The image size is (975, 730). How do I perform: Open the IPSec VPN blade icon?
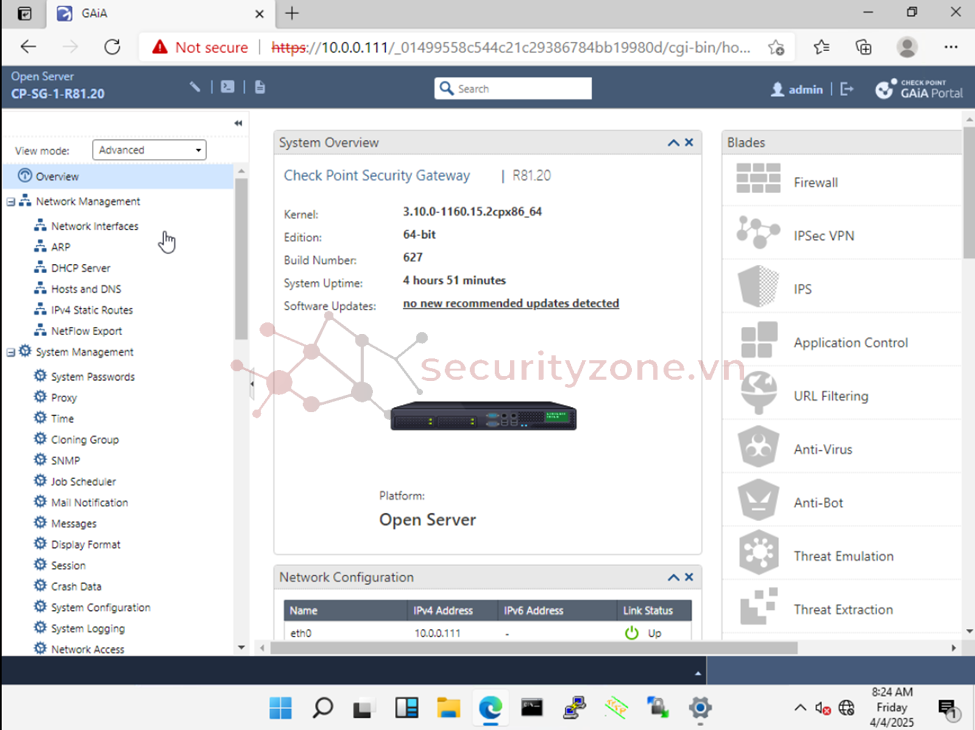(758, 233)
